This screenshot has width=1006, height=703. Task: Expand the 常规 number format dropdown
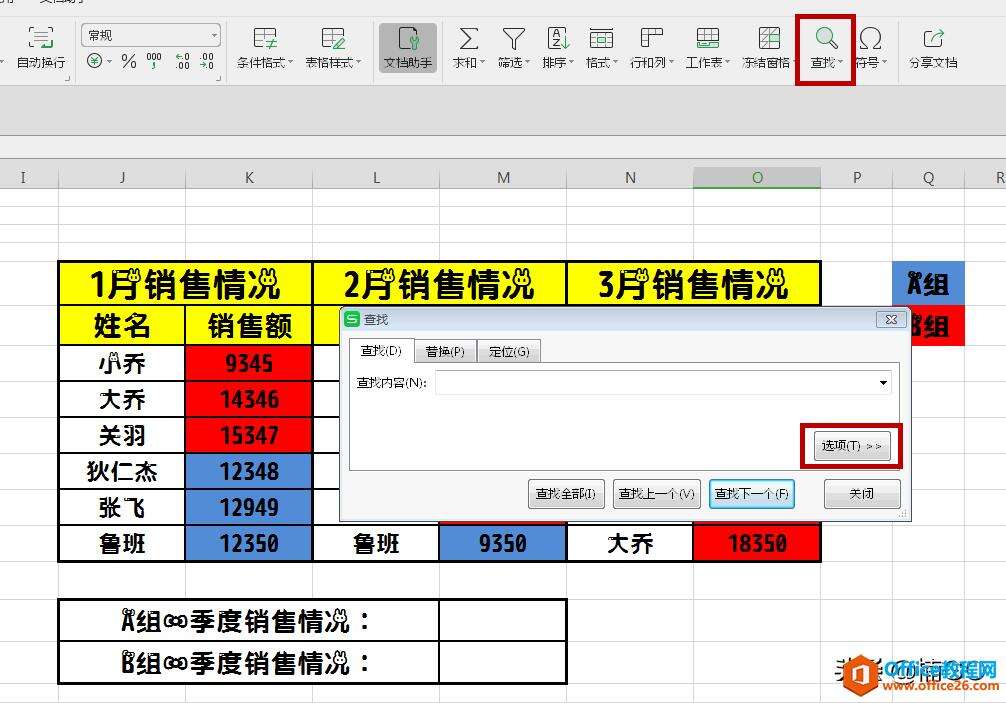pos(214,36)
